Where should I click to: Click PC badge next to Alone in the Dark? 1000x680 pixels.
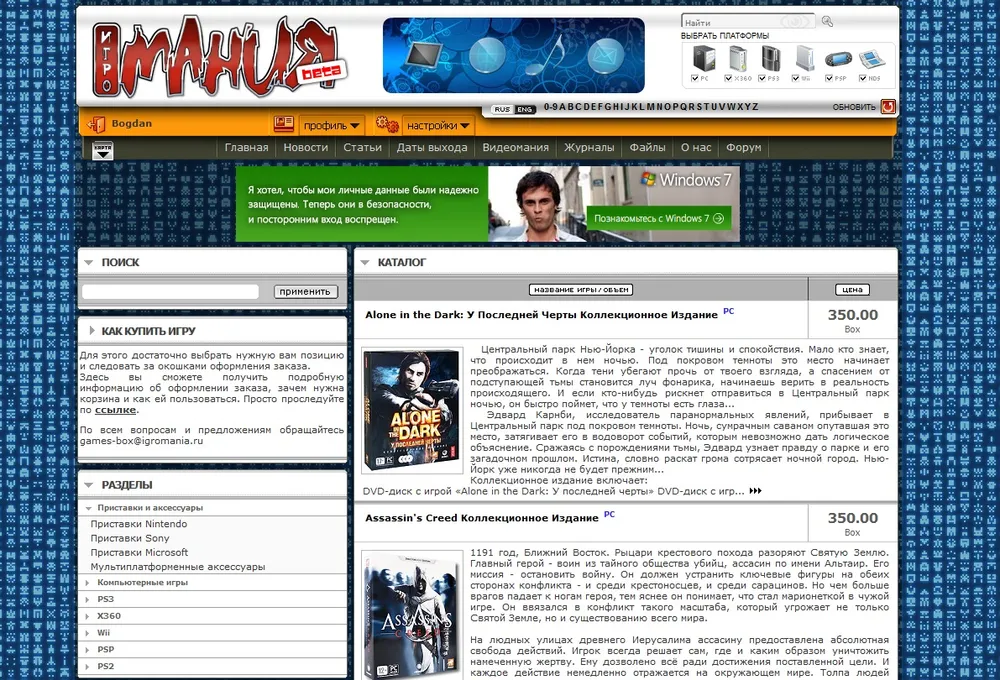728,311
